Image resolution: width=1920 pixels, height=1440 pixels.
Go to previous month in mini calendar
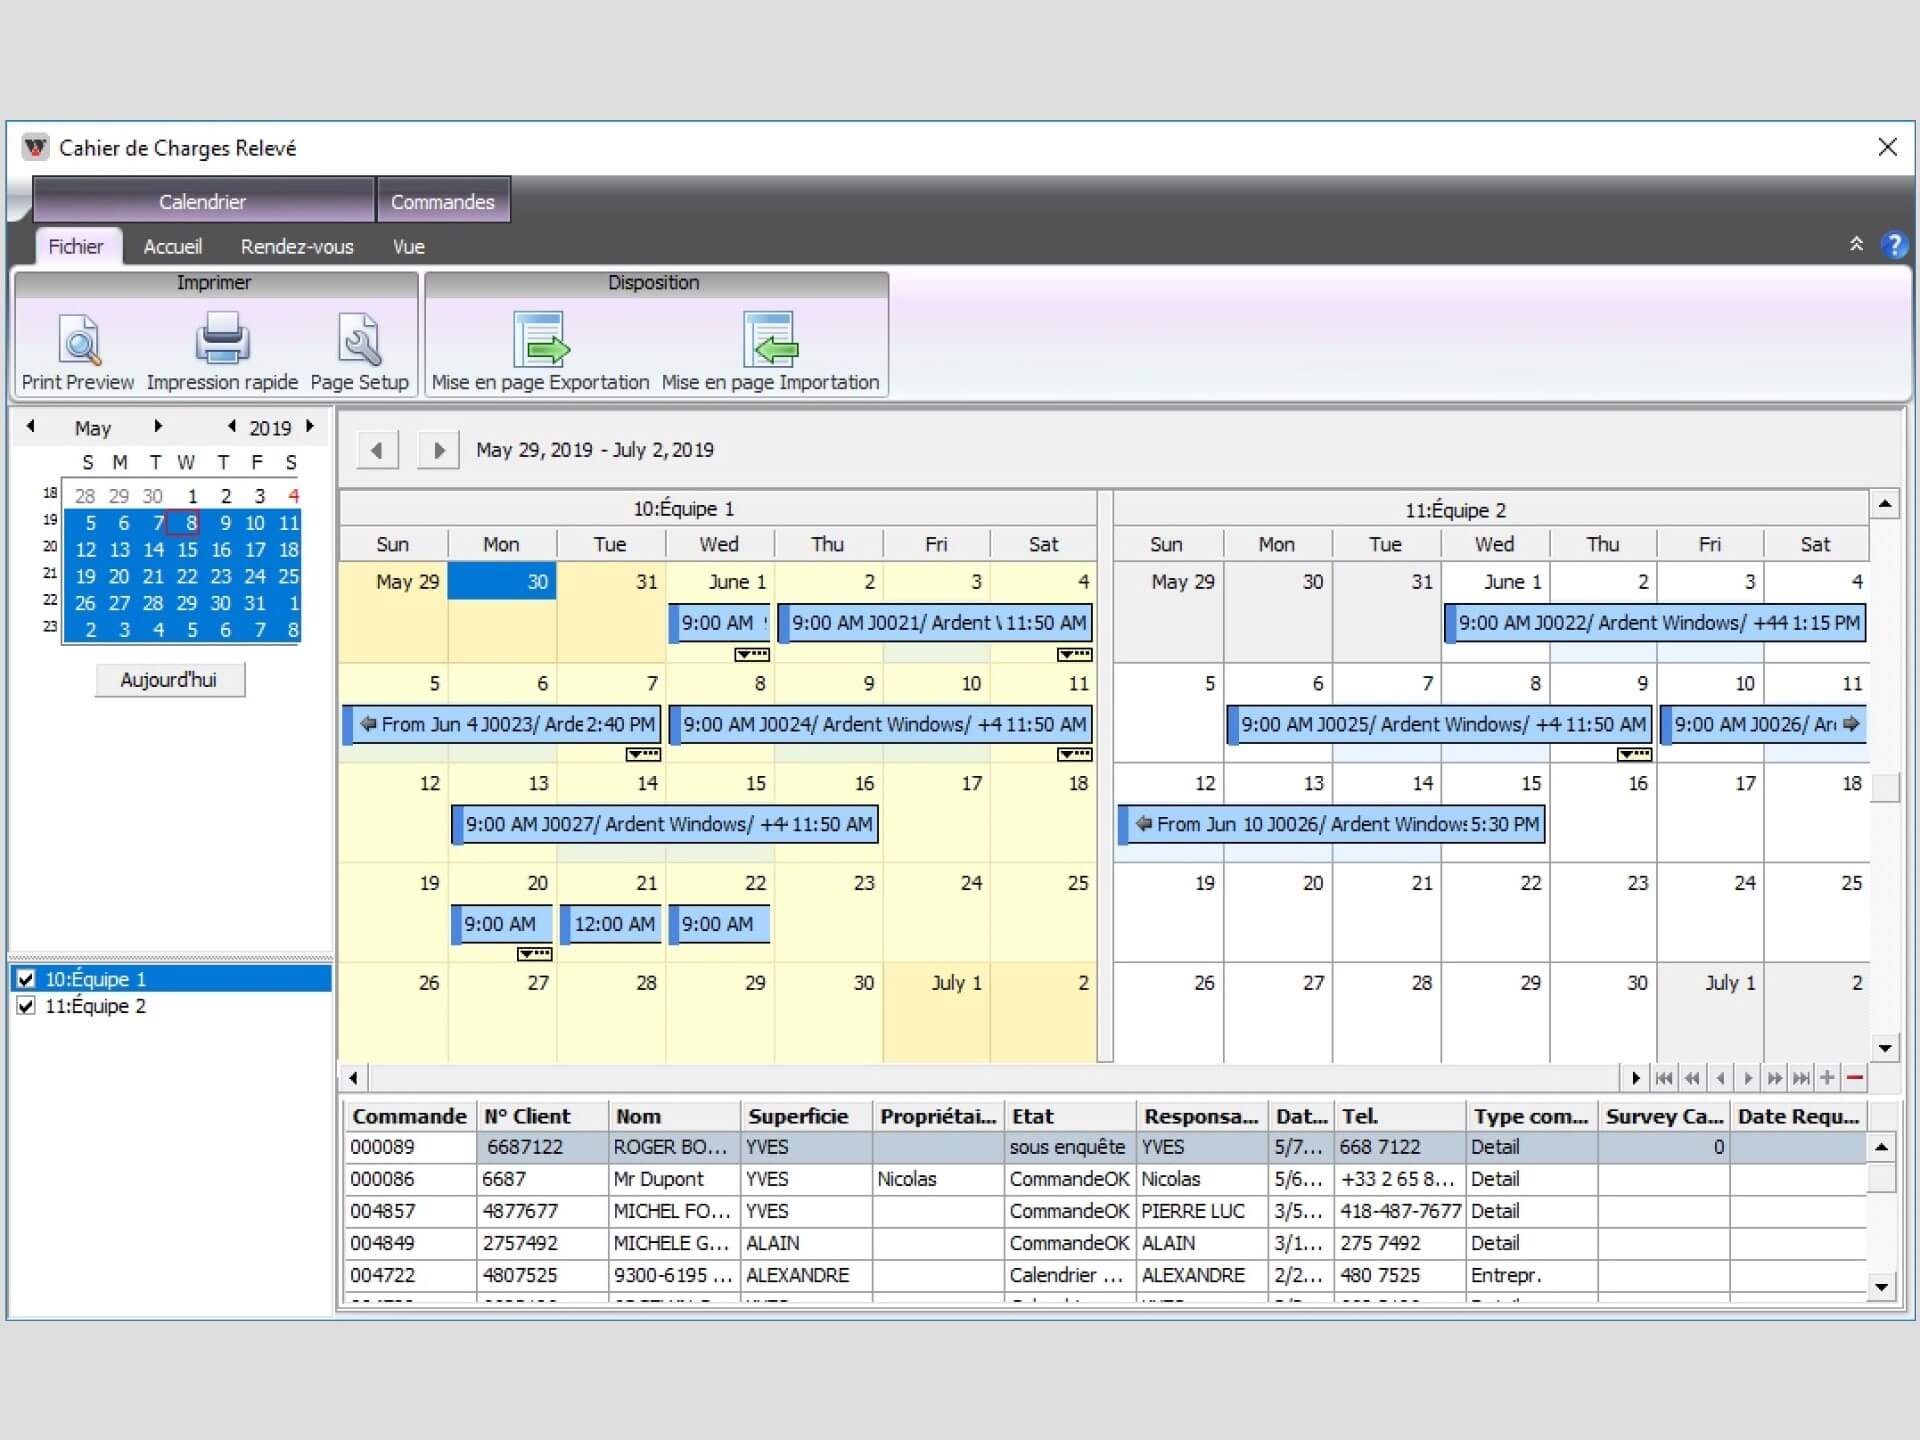(31, 426)
